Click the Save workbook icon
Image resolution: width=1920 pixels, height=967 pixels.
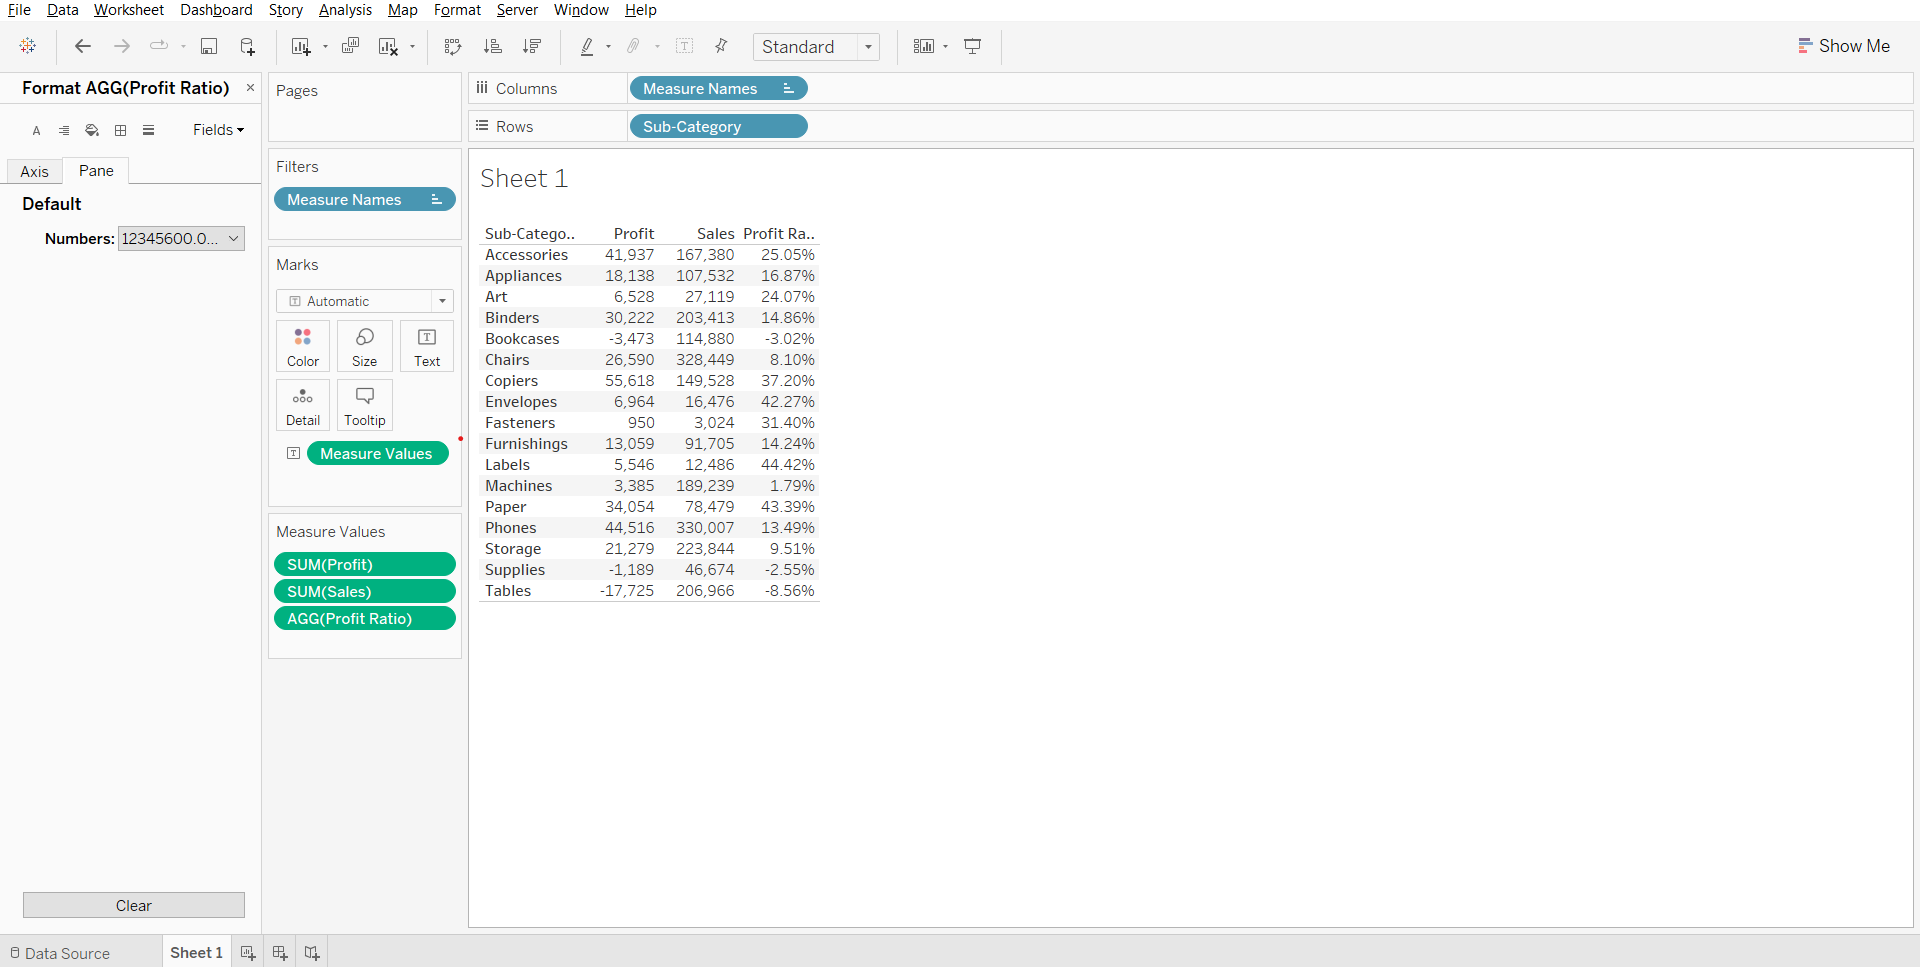209,47
